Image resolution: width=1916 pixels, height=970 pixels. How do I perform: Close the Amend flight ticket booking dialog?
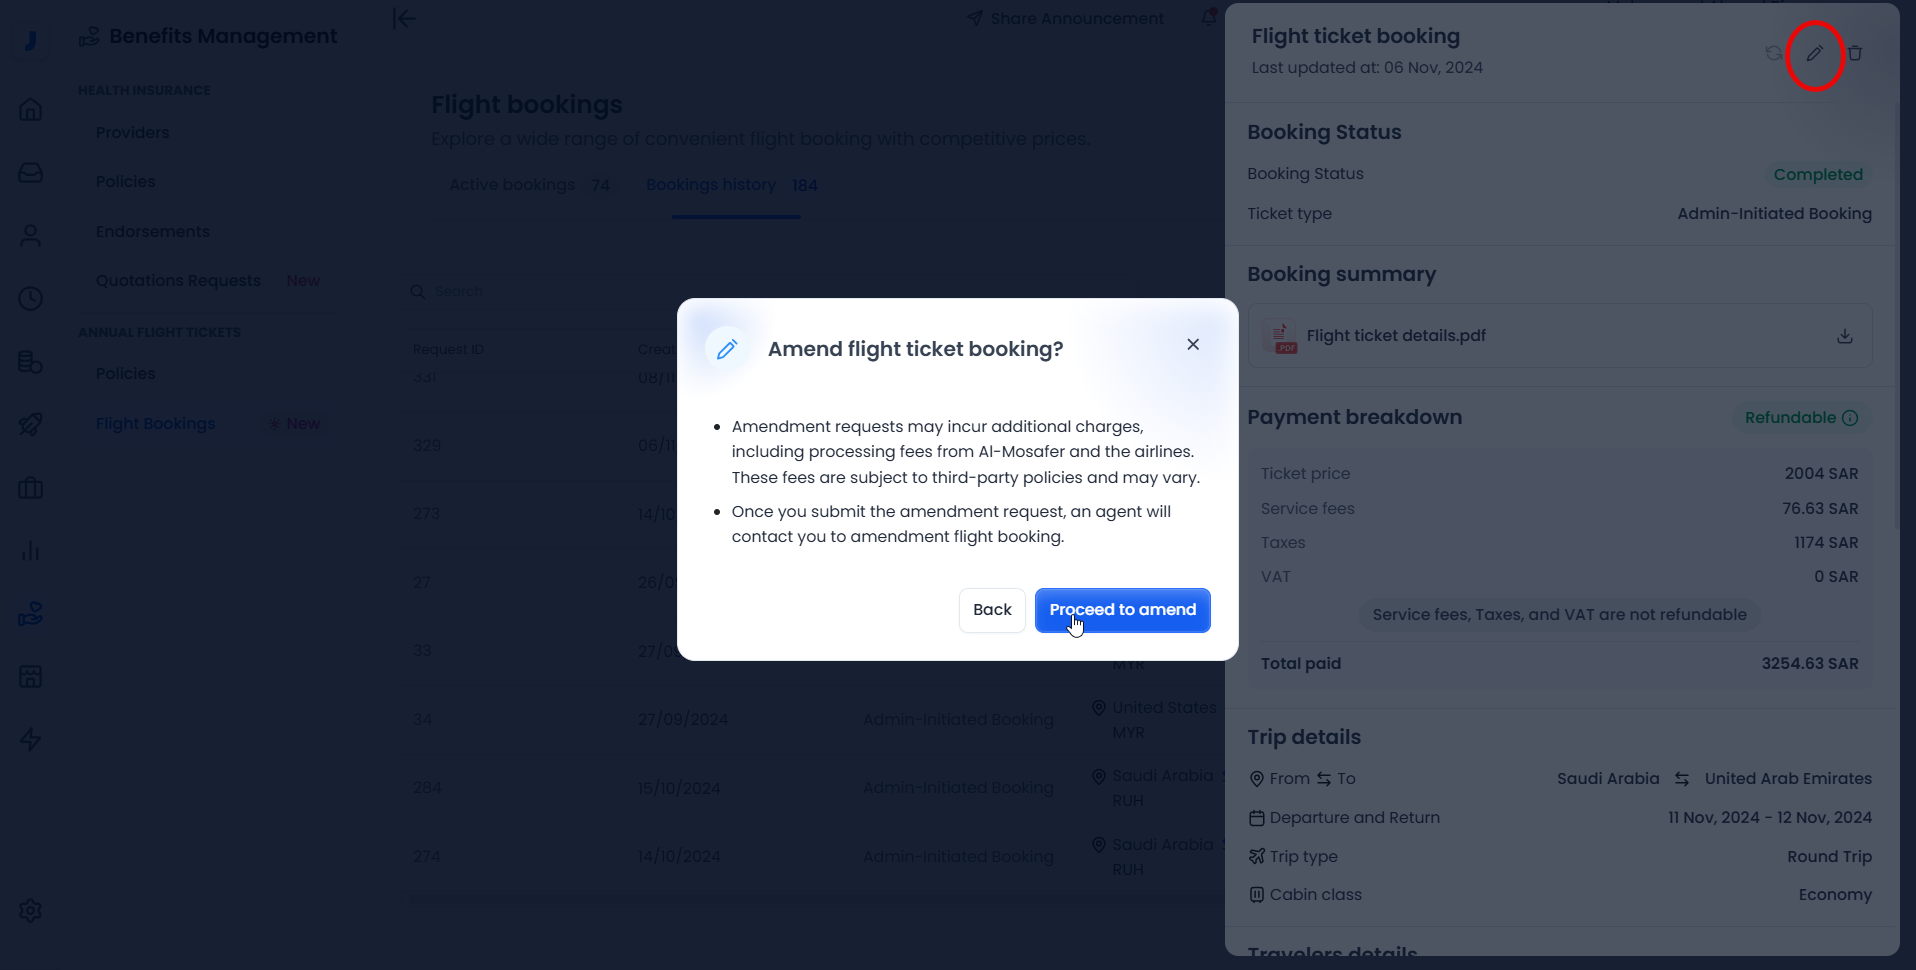point(1193,344)
